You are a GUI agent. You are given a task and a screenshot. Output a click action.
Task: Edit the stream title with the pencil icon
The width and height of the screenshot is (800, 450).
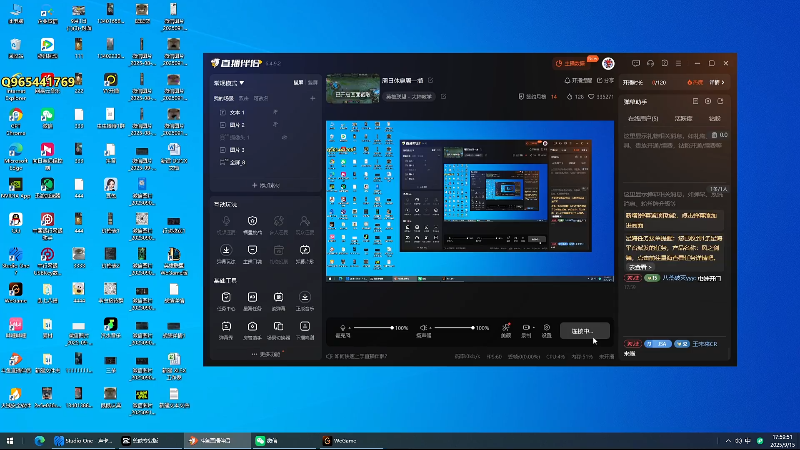click(431, 81)
